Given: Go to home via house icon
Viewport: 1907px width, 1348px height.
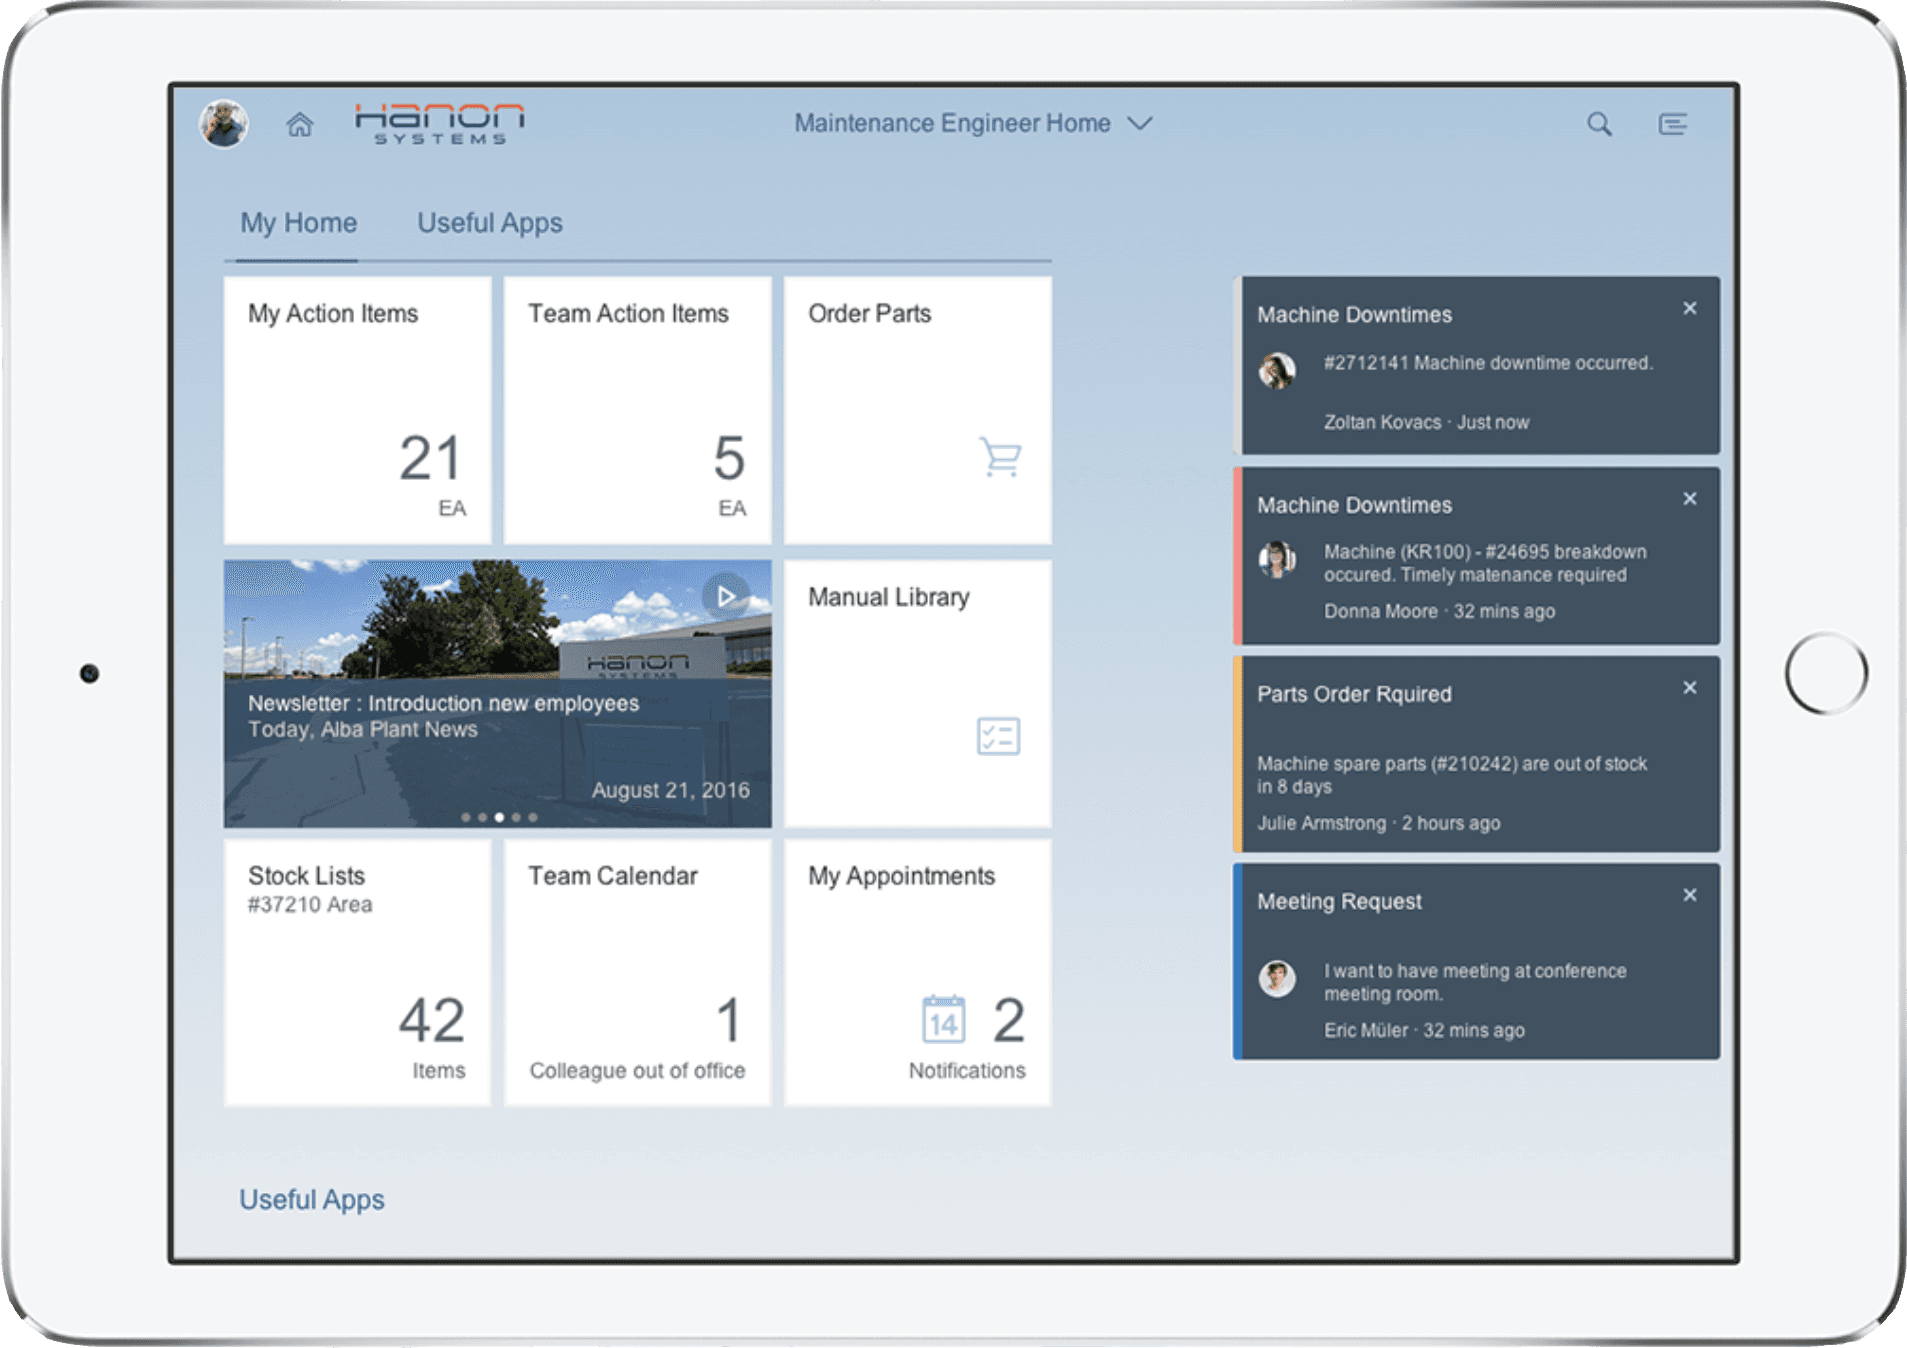Looking at the screenshot, I should pyautogui.click(x=300, y=124).
